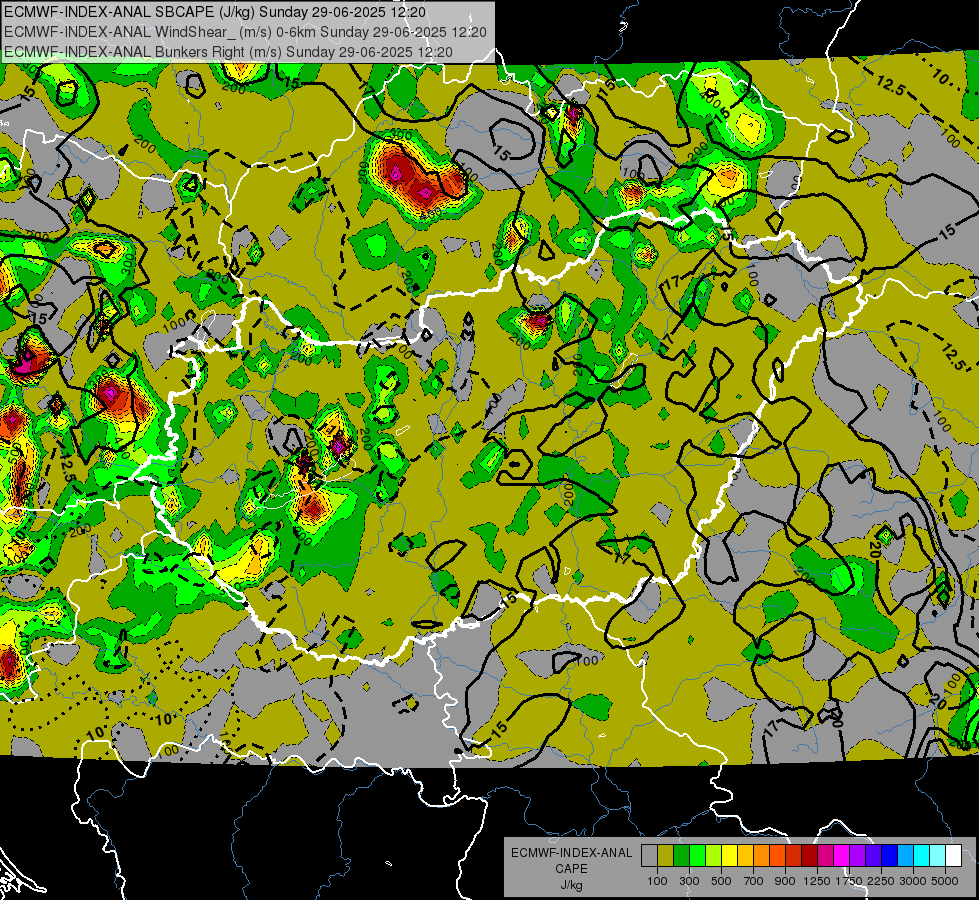Click the amber legend swatch
This screenshot has width=979, height=900.
click(745, 856)
